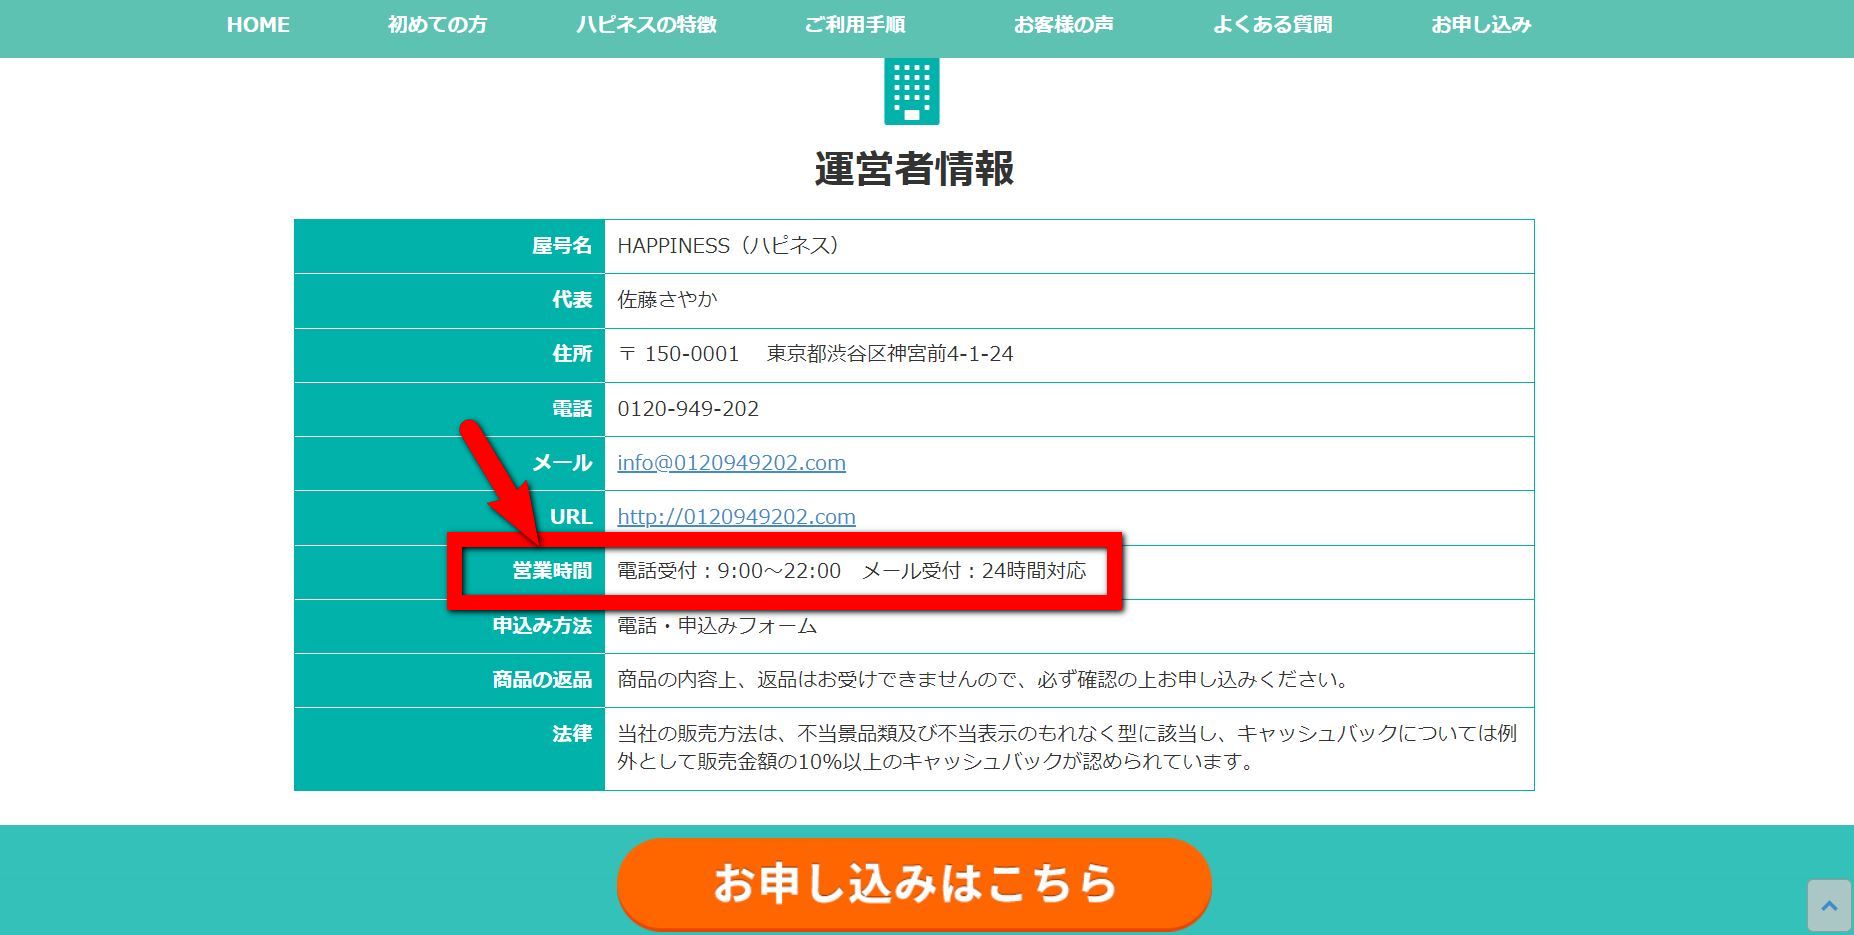The width and height of the screenshot is (1854, 935).
Task: Open the 初めての方 navigation item
Action: click(x=437, y=25)
